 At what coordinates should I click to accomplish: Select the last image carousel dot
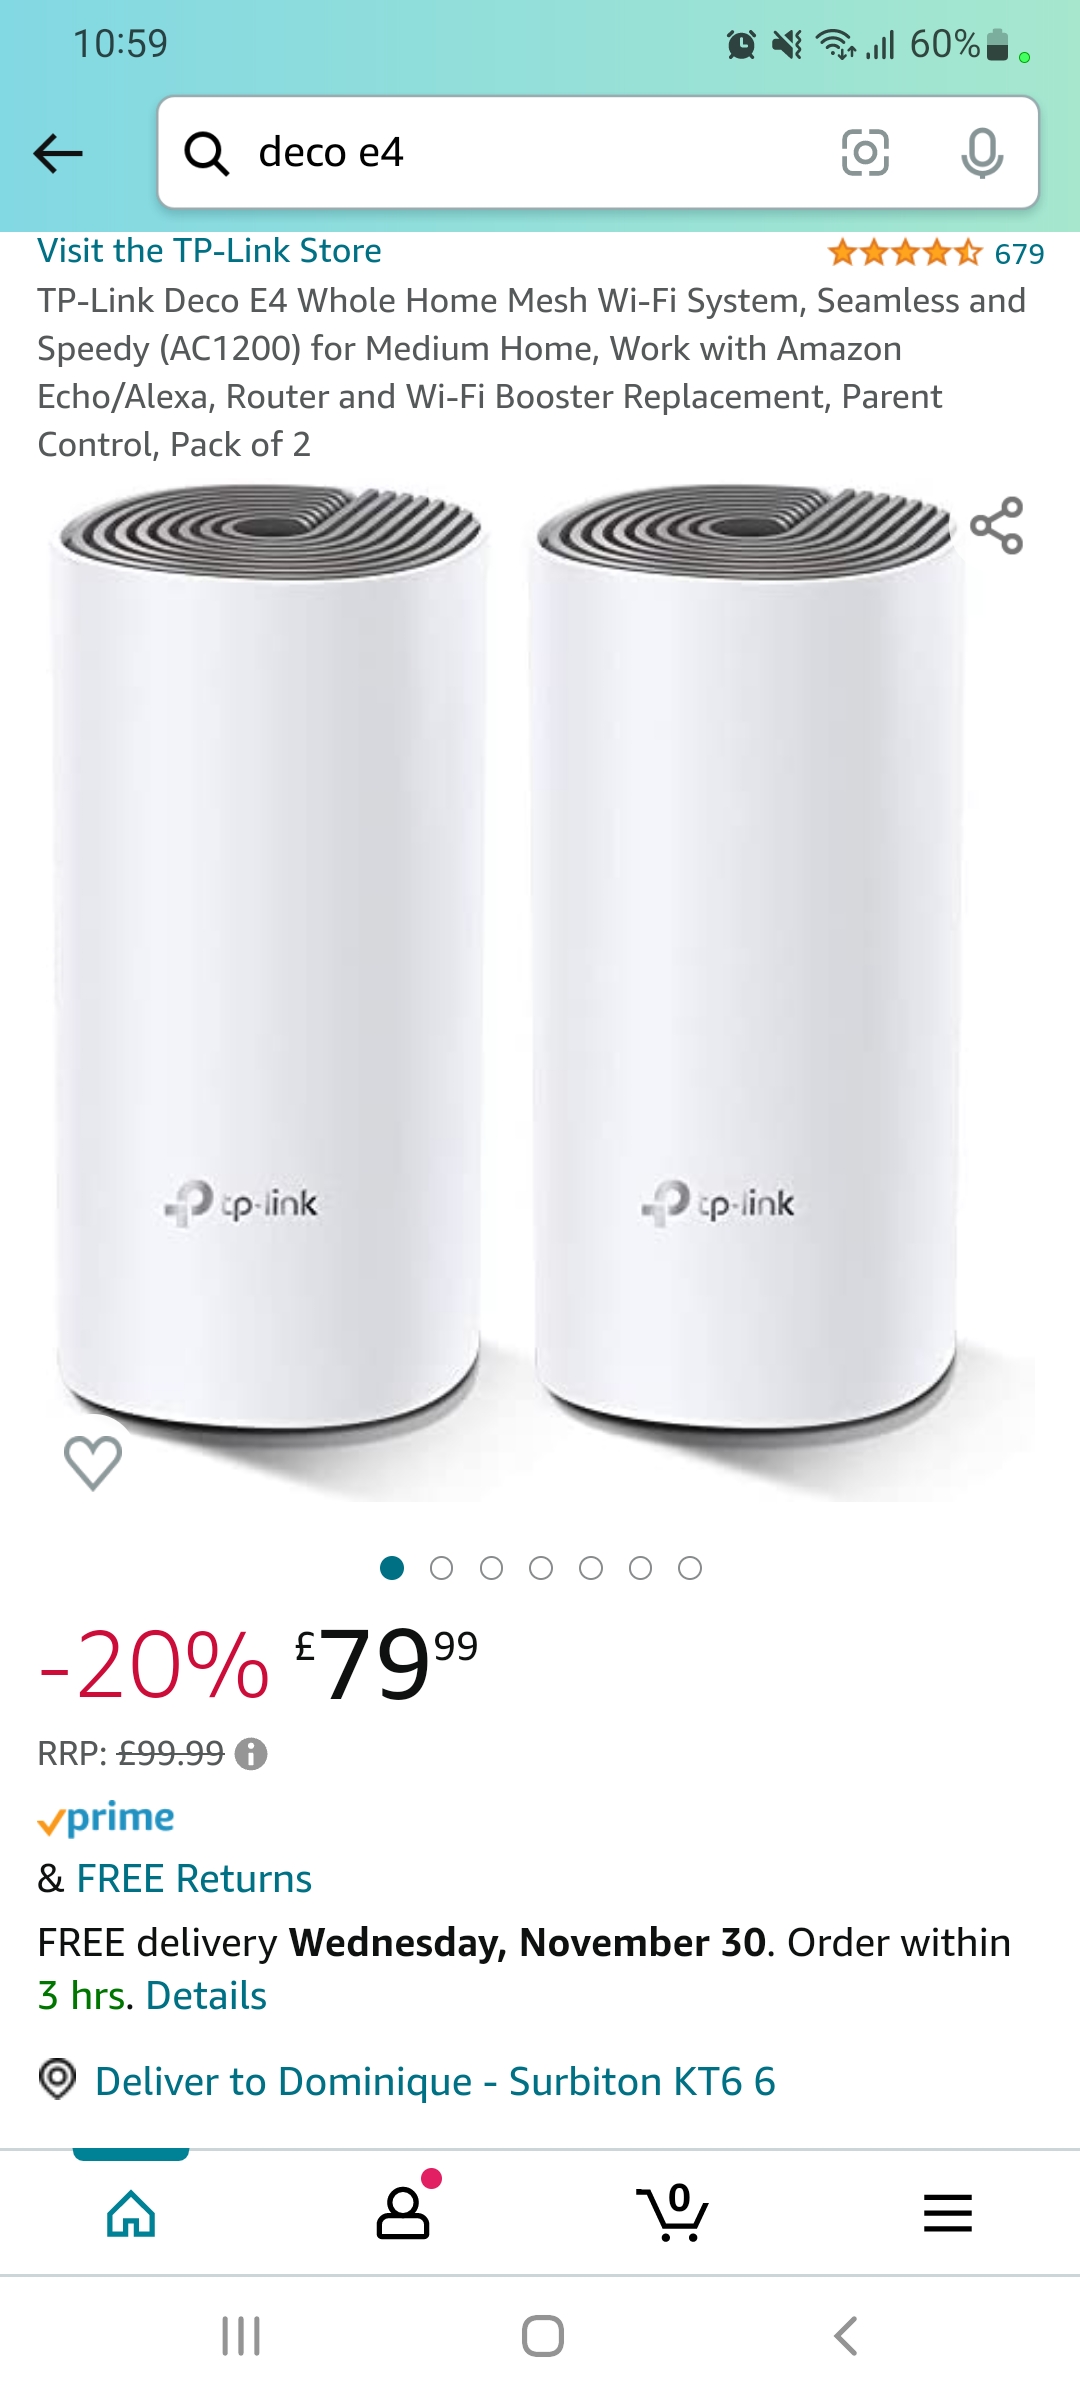(x=690, y=1568)
